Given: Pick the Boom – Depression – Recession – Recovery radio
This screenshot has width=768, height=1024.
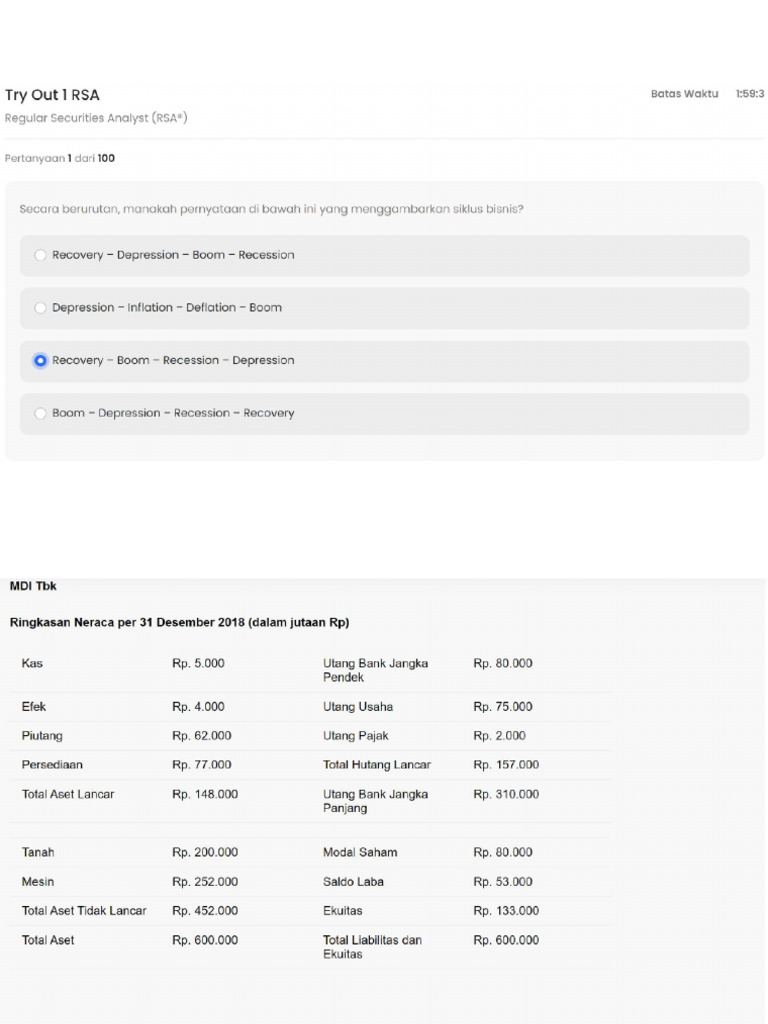Looking at the screenshot, I should (x=41, y=413).
